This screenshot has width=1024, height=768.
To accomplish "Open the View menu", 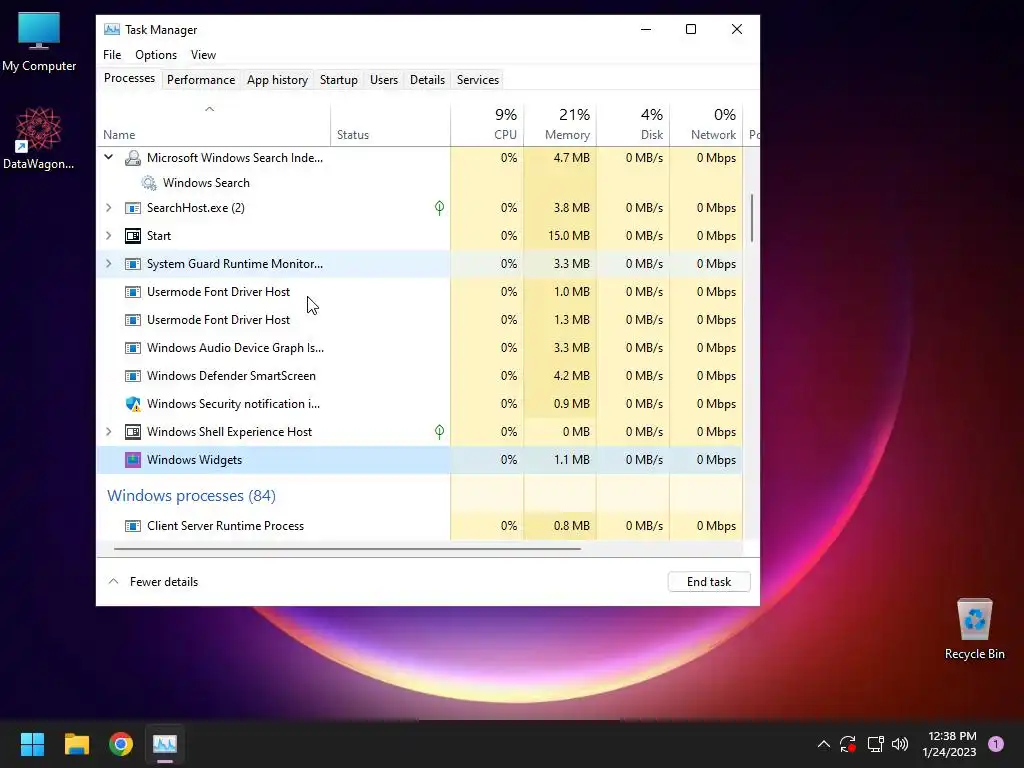I will pos(203,55).
